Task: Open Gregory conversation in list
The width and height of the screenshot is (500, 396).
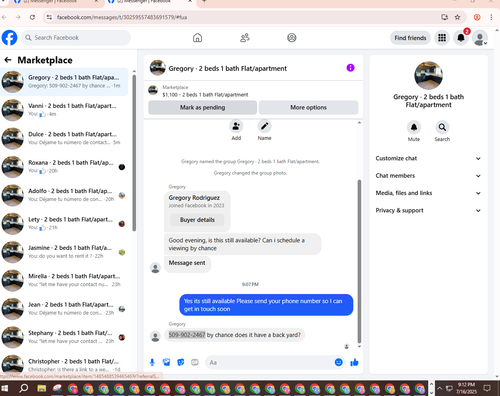Action: coord(64,82)
